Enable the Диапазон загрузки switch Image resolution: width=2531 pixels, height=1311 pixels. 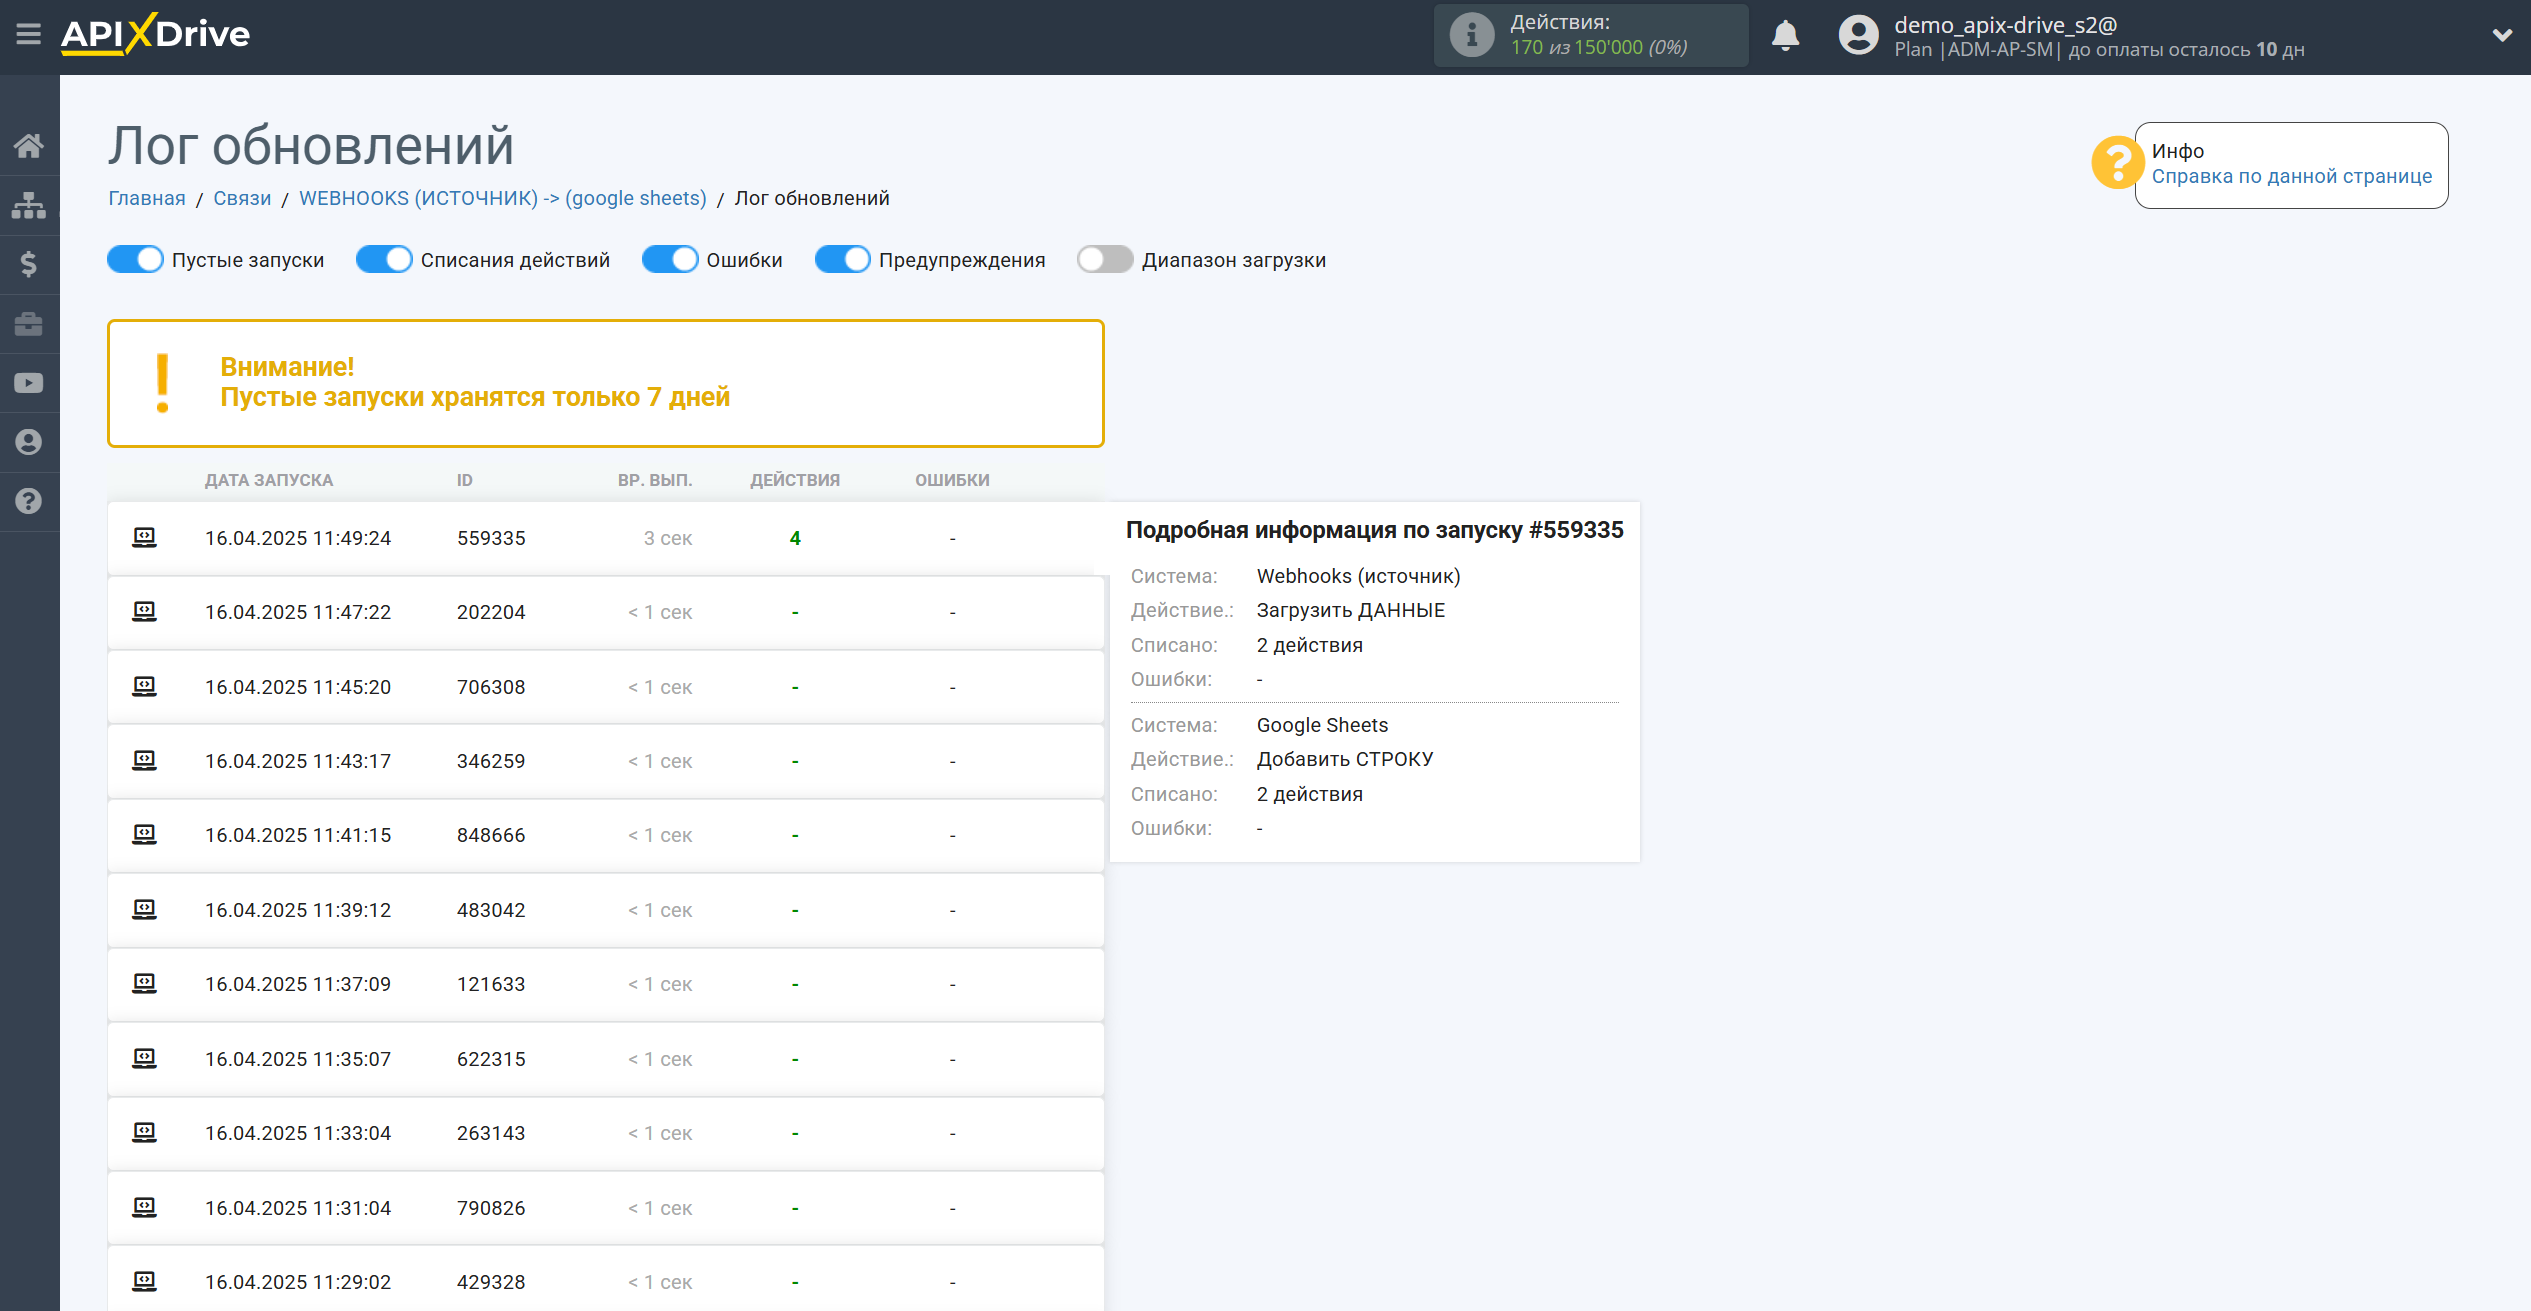[x=1105, y=260]
